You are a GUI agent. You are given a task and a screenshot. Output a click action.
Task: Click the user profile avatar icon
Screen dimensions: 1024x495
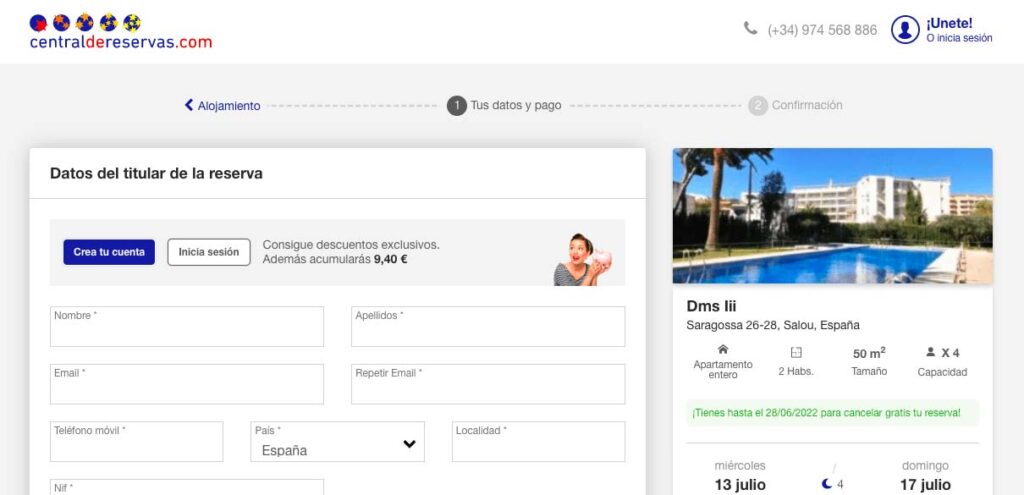tap(905, 30)
